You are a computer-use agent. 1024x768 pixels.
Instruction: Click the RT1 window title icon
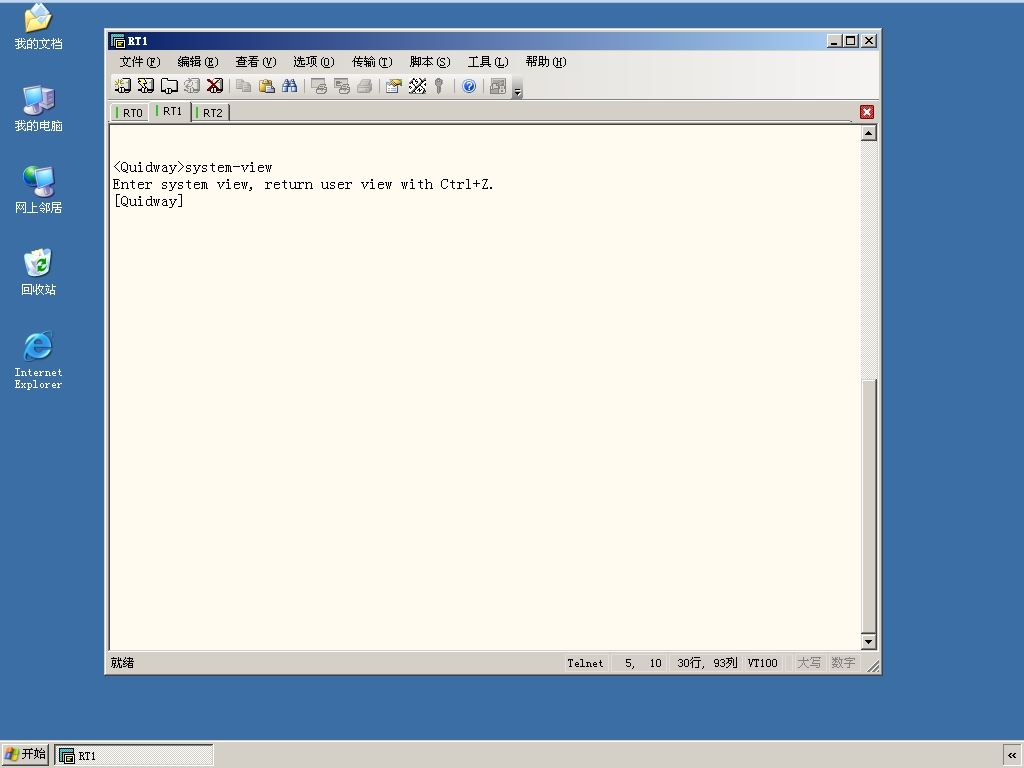(118, 41)
